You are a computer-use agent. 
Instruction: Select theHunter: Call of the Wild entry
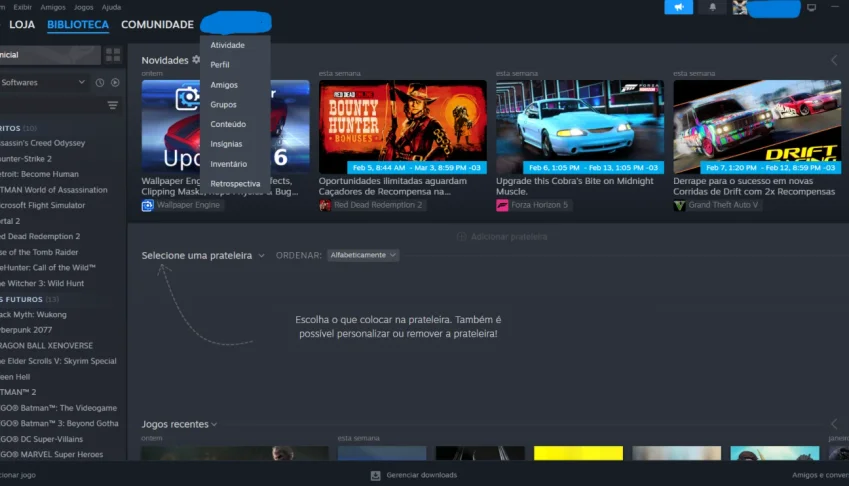(x=48, y=268)
